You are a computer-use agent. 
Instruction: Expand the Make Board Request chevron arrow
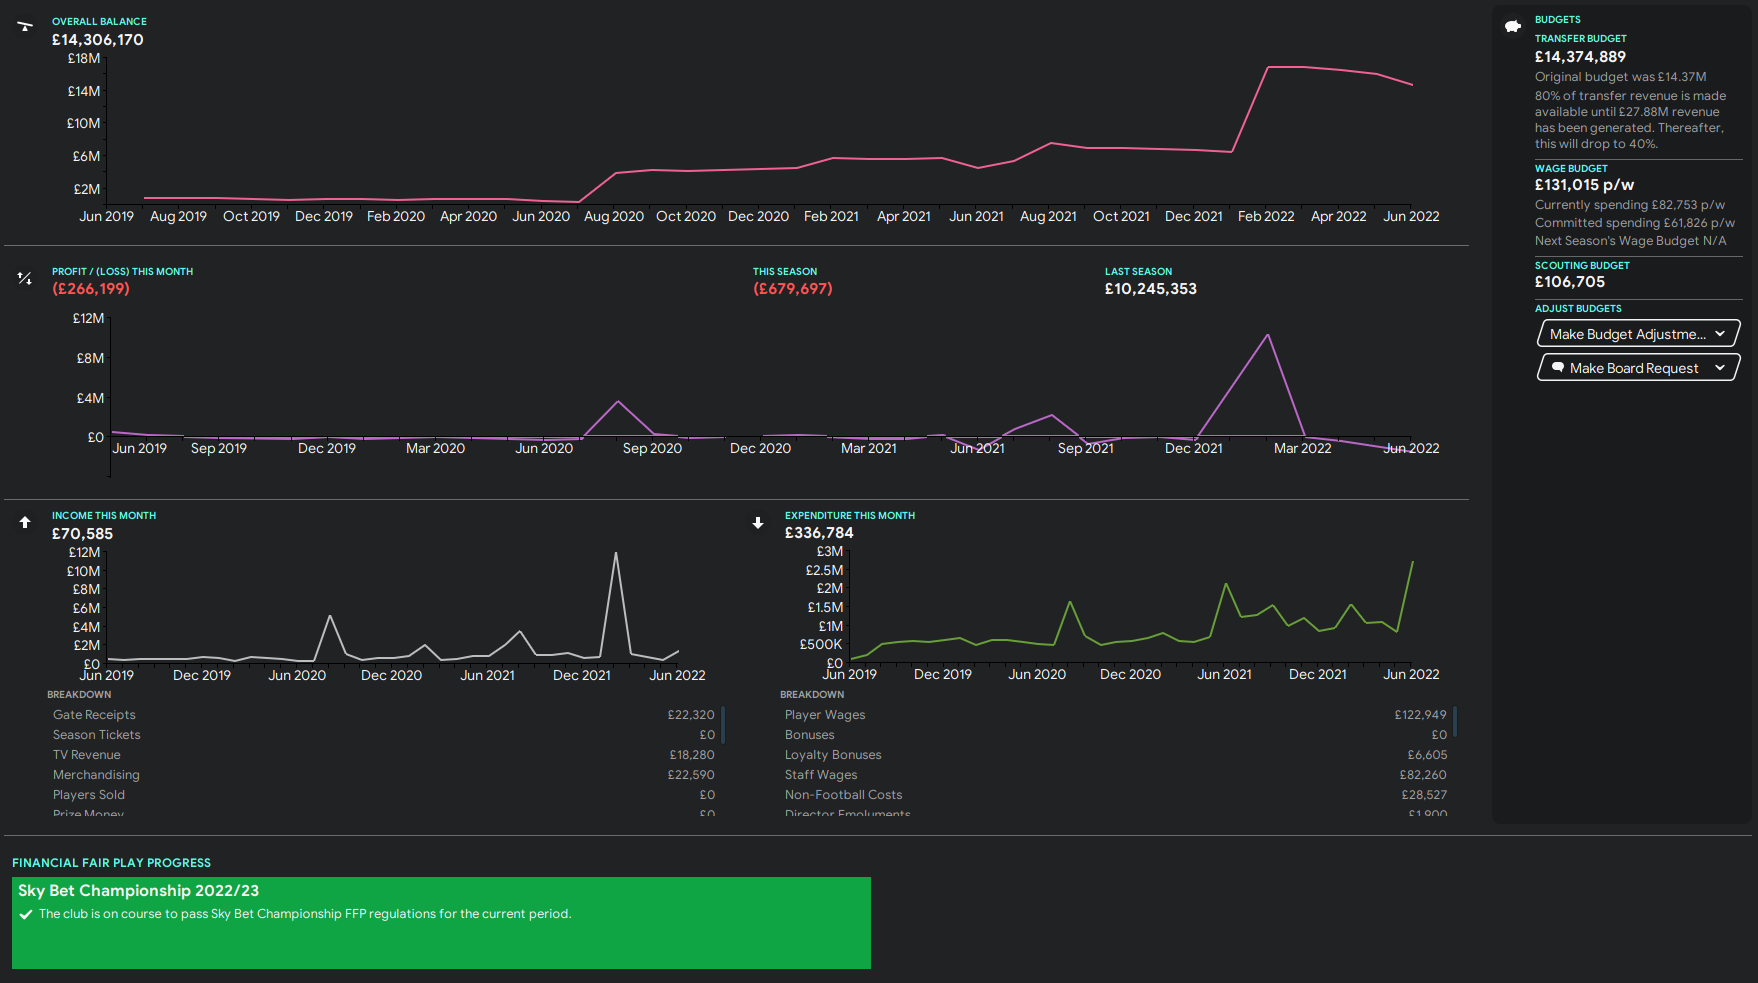click(x=1720, y=368)
